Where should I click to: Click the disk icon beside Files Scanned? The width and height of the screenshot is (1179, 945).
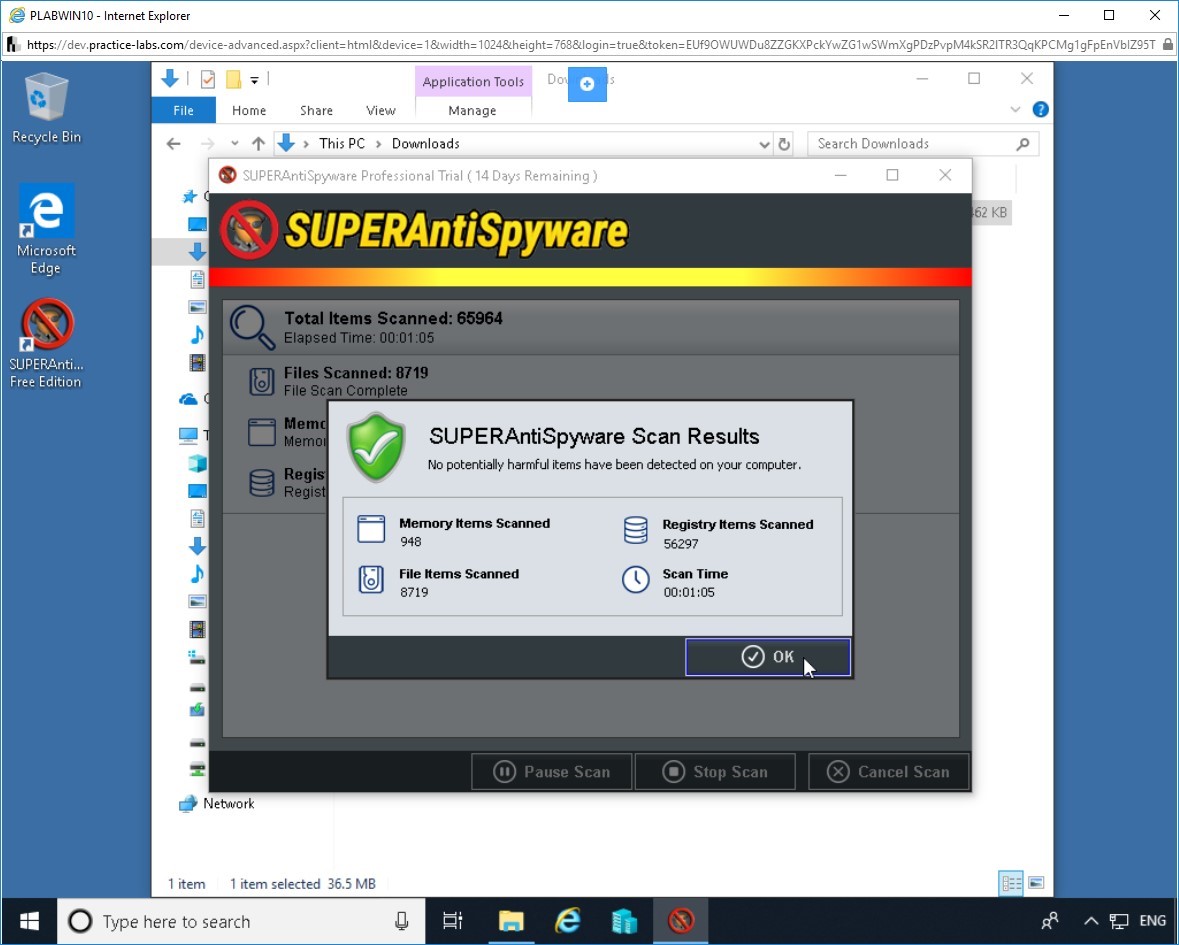[262, 381]
